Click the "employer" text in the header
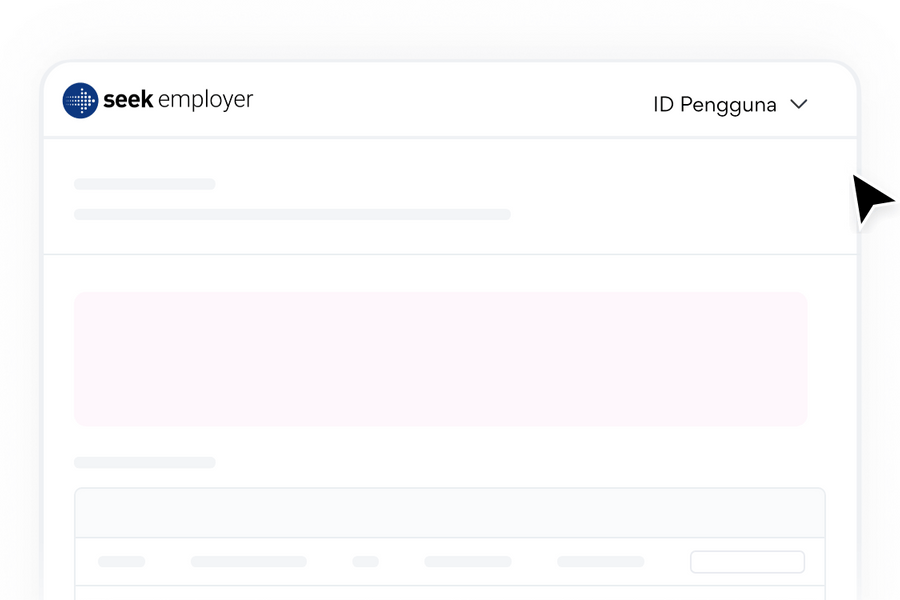 [x=205, y=101]
